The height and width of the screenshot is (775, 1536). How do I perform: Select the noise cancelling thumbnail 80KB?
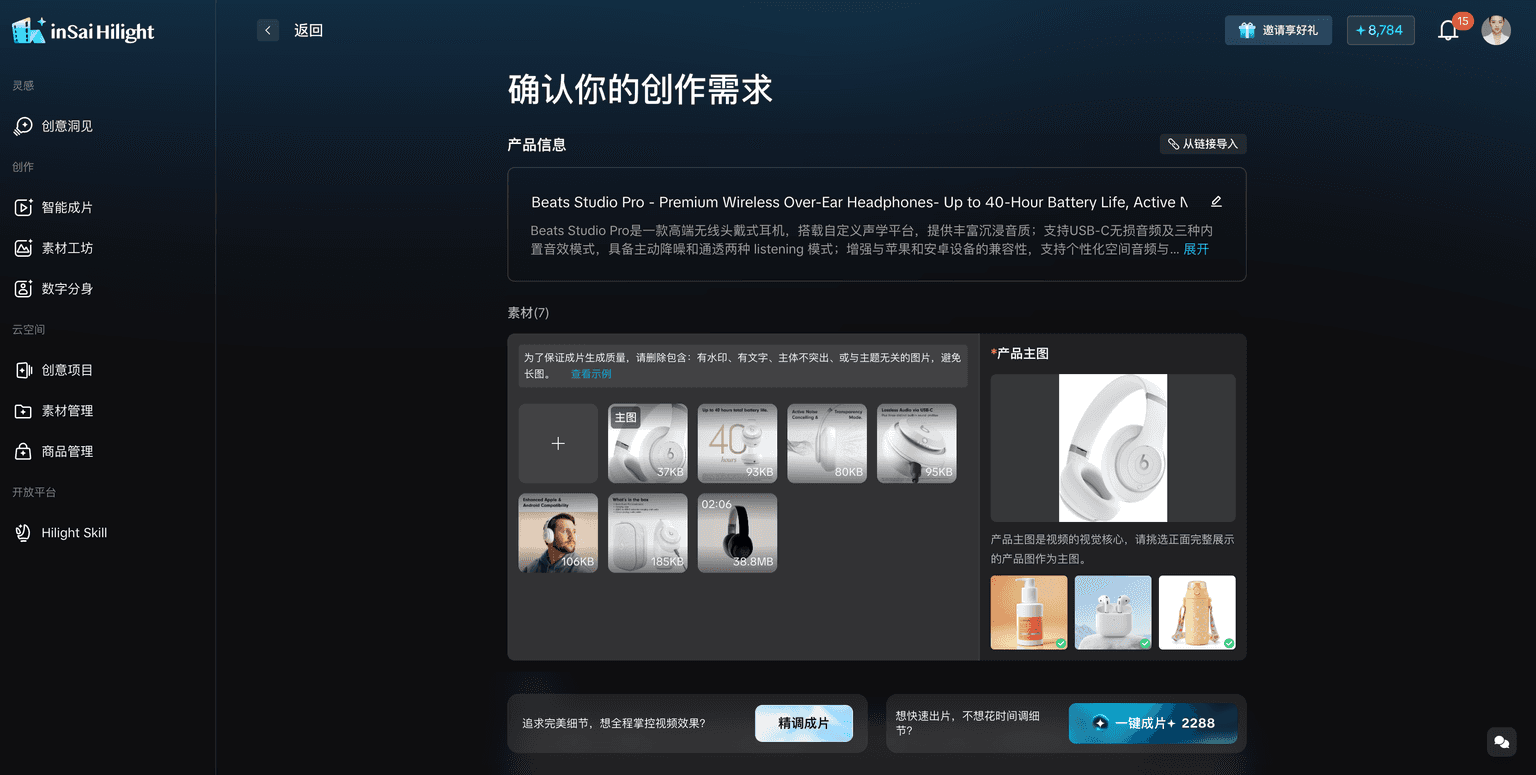pos(827,443)
